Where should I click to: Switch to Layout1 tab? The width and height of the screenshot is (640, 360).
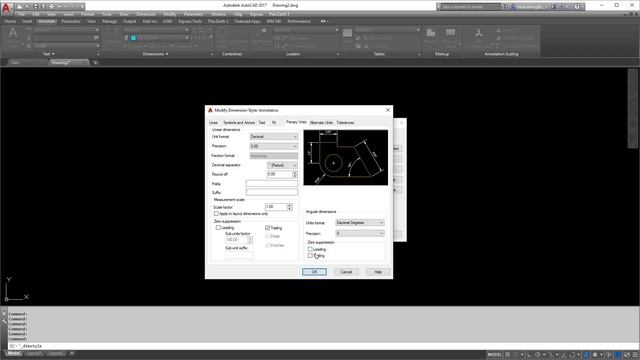pyautogui.click(x=34, y=353)
